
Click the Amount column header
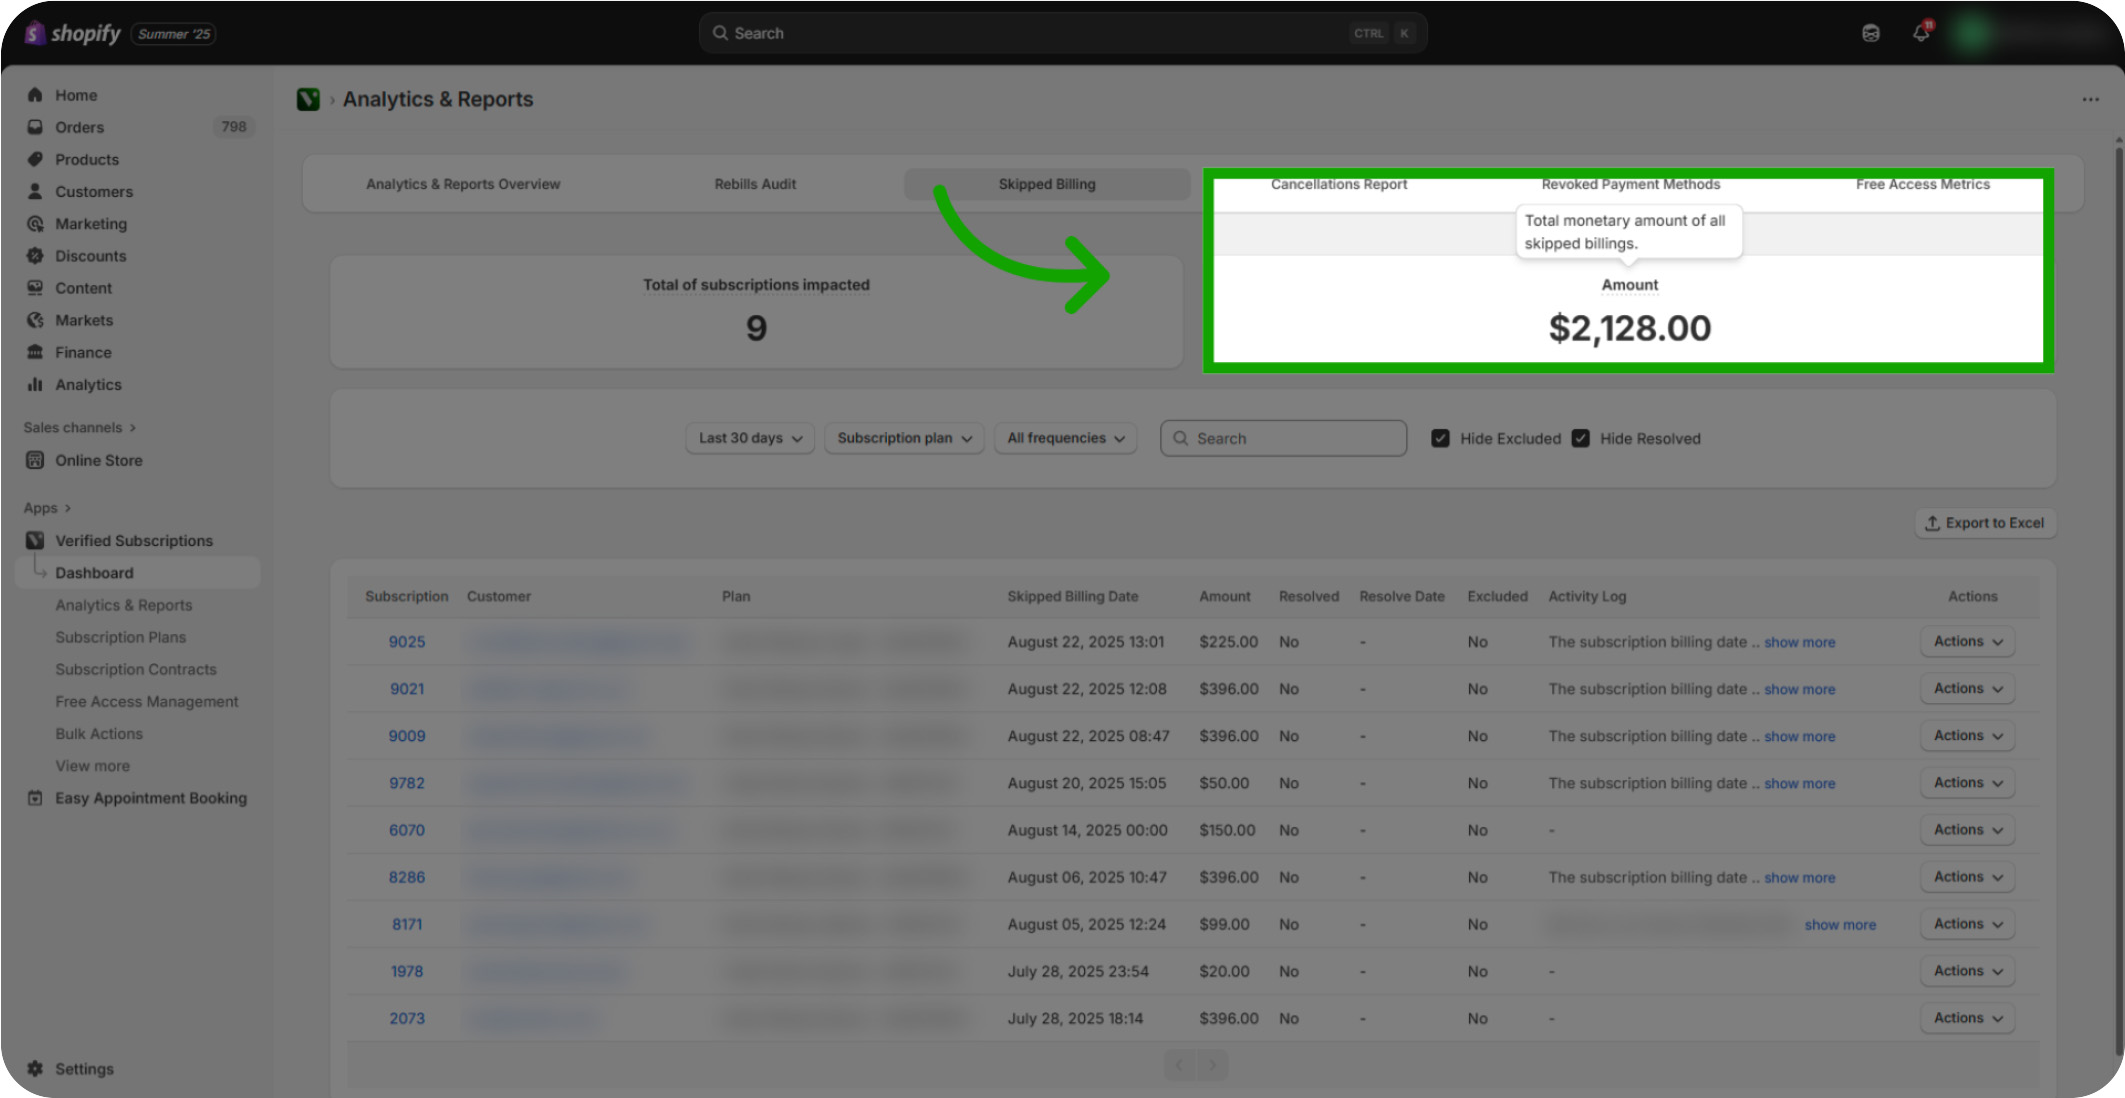coord(1225,596)
